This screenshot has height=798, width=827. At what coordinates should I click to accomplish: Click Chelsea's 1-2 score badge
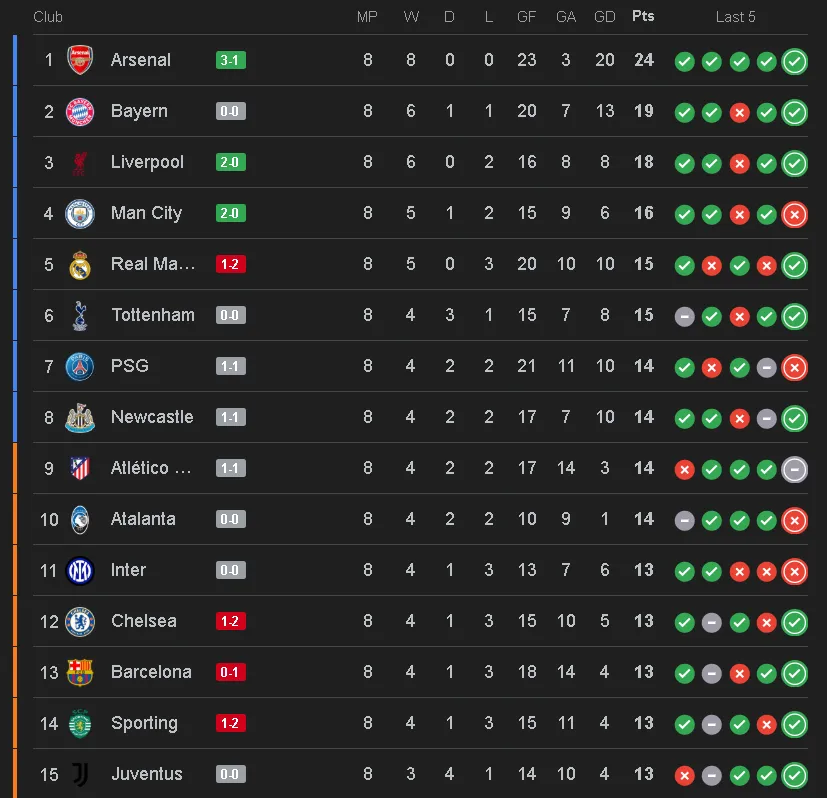coord(230,621)
